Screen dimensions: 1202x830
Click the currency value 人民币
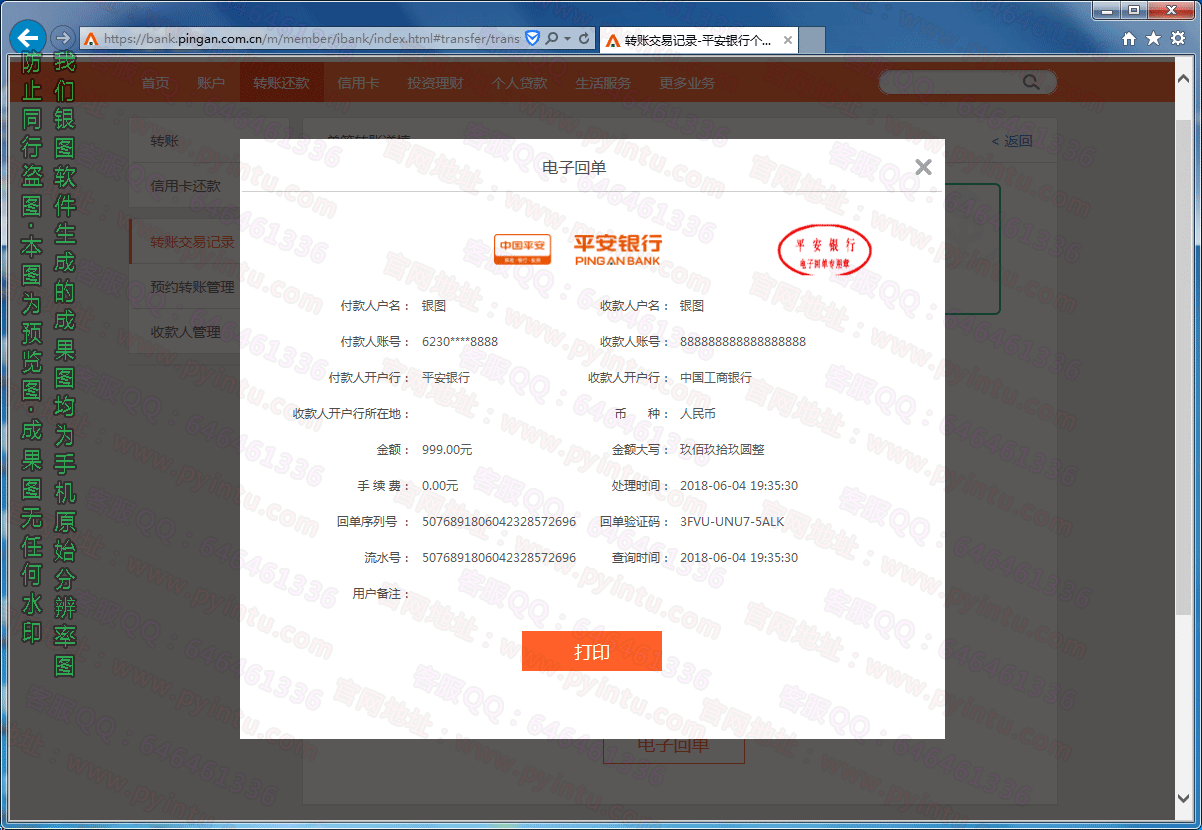coord(698,414)
